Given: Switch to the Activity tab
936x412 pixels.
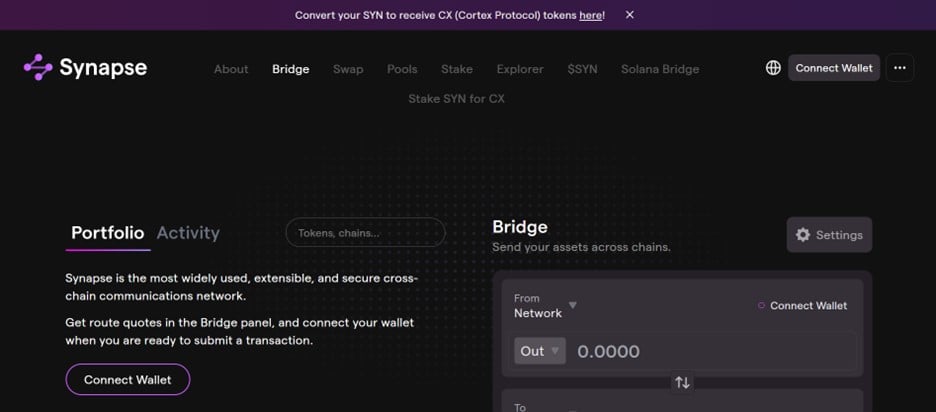Looking at the screenshot, I should (188, 233).
